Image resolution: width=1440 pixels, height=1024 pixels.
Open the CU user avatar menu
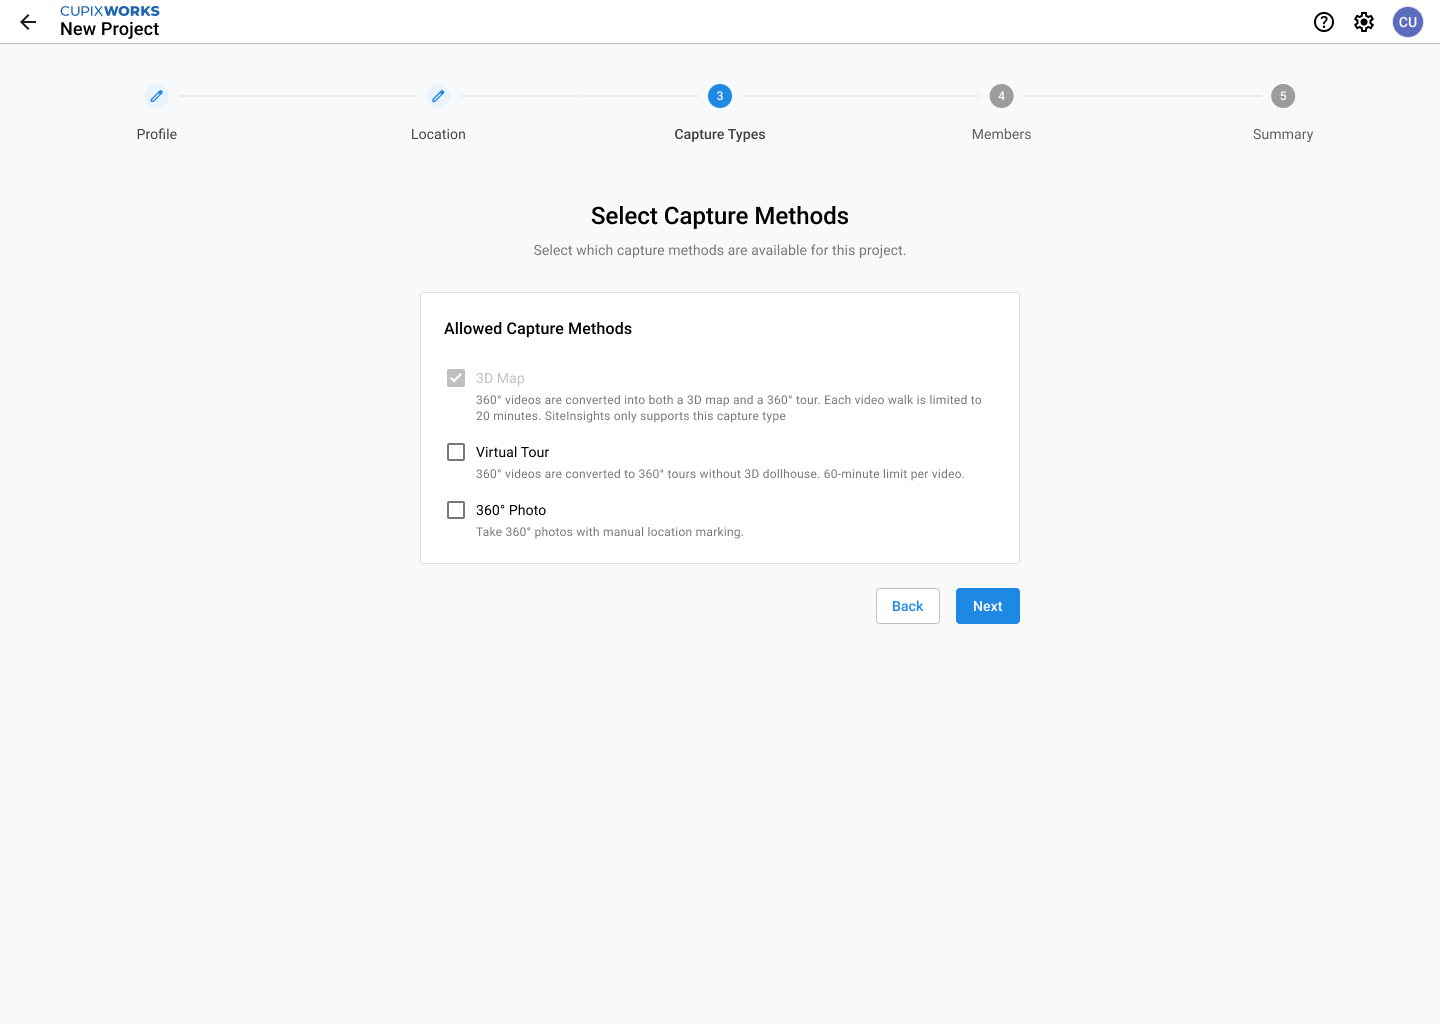coord(1408,22)
